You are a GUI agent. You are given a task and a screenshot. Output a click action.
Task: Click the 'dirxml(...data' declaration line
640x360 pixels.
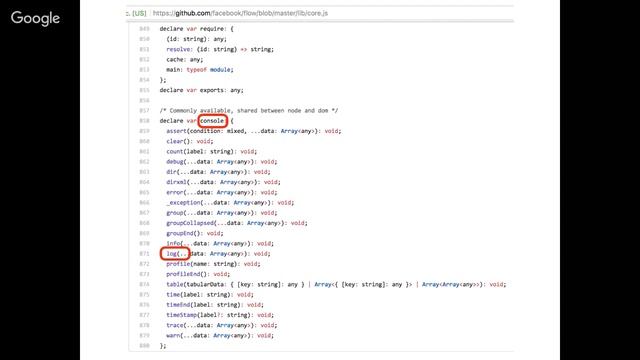(x=223, y=182)
